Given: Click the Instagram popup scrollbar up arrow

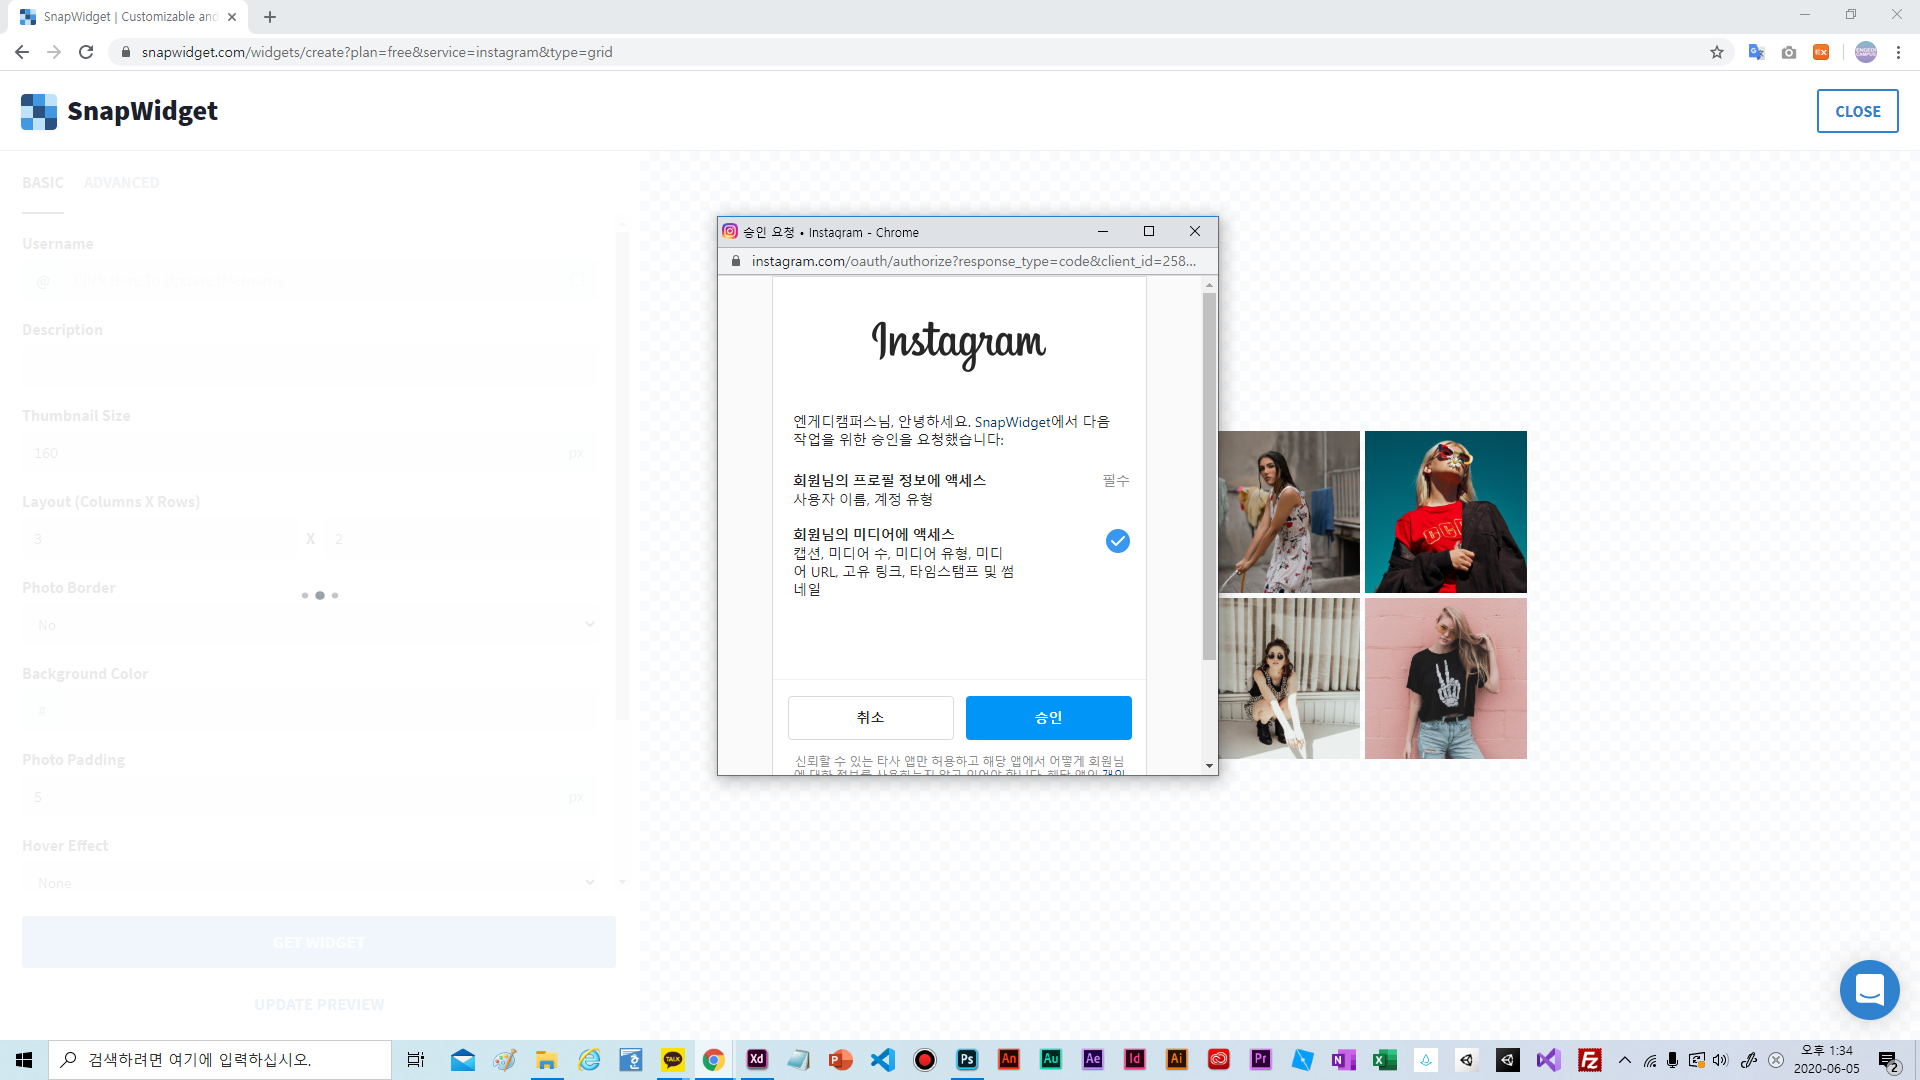Looking at the screenshot, I should click(x=1209, y=286).
